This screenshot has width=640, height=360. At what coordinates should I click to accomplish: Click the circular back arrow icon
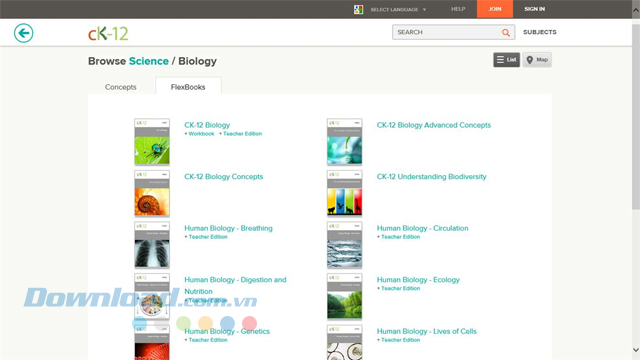(x=24, y=33)
